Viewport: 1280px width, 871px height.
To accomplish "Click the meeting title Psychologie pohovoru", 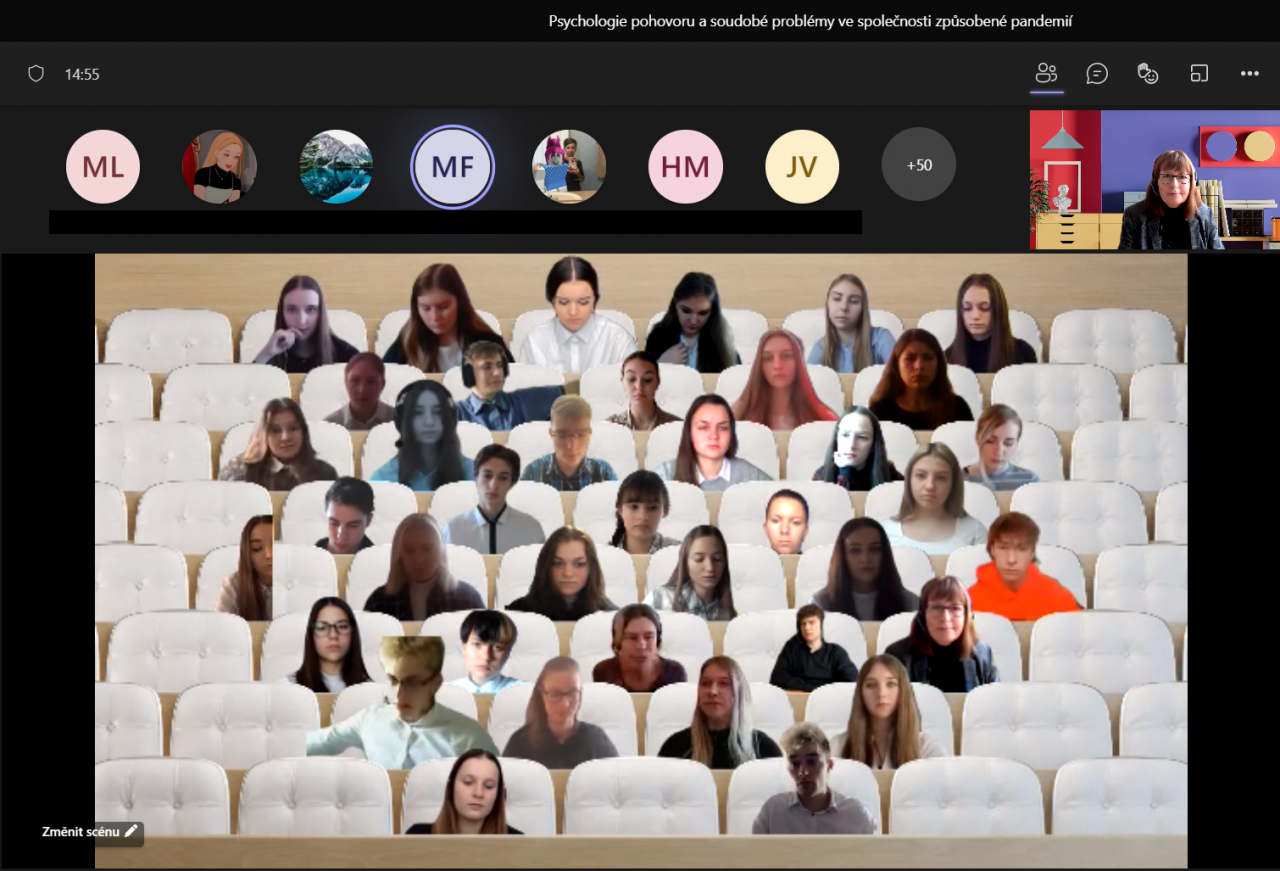I will point(810,21).
